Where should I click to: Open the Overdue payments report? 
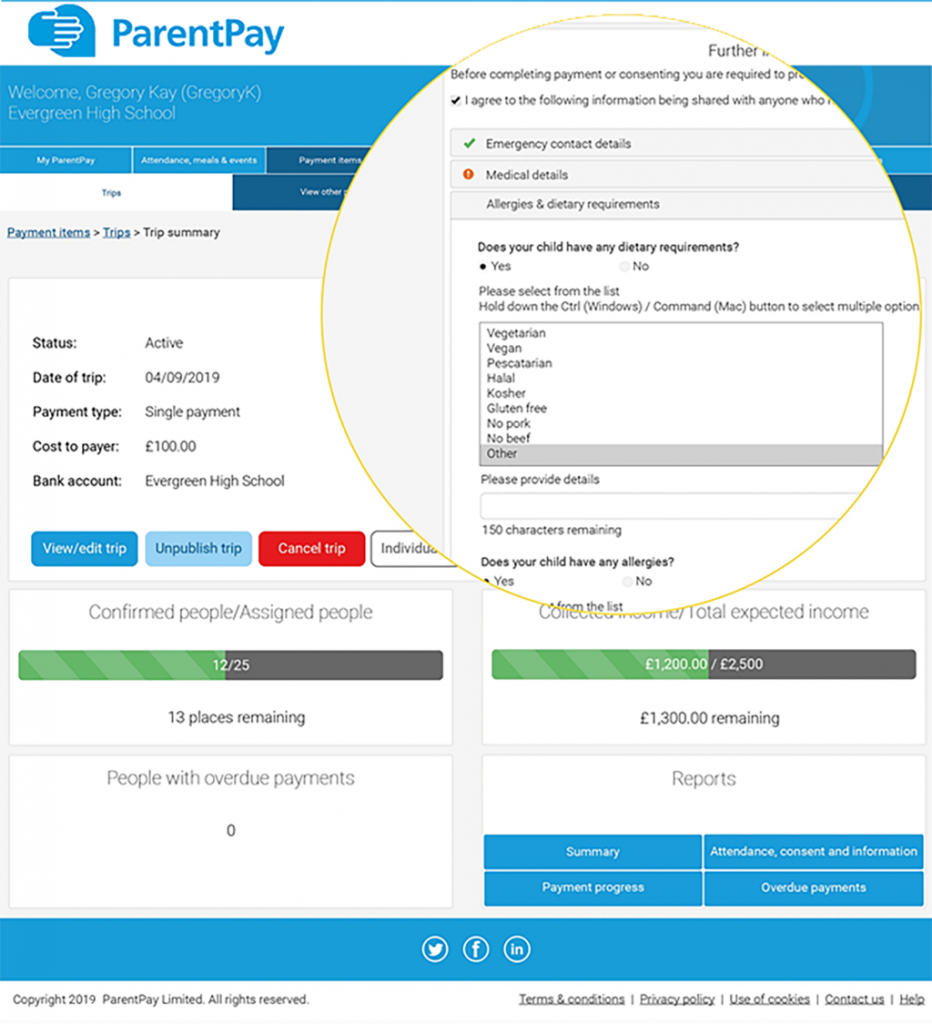813,888
